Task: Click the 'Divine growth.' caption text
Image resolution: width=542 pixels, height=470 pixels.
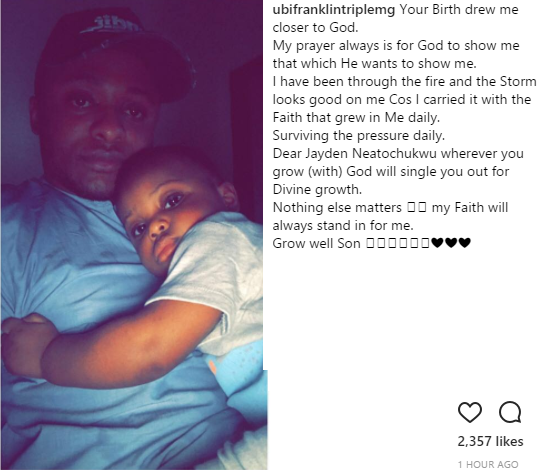Action: pos(317,189)
